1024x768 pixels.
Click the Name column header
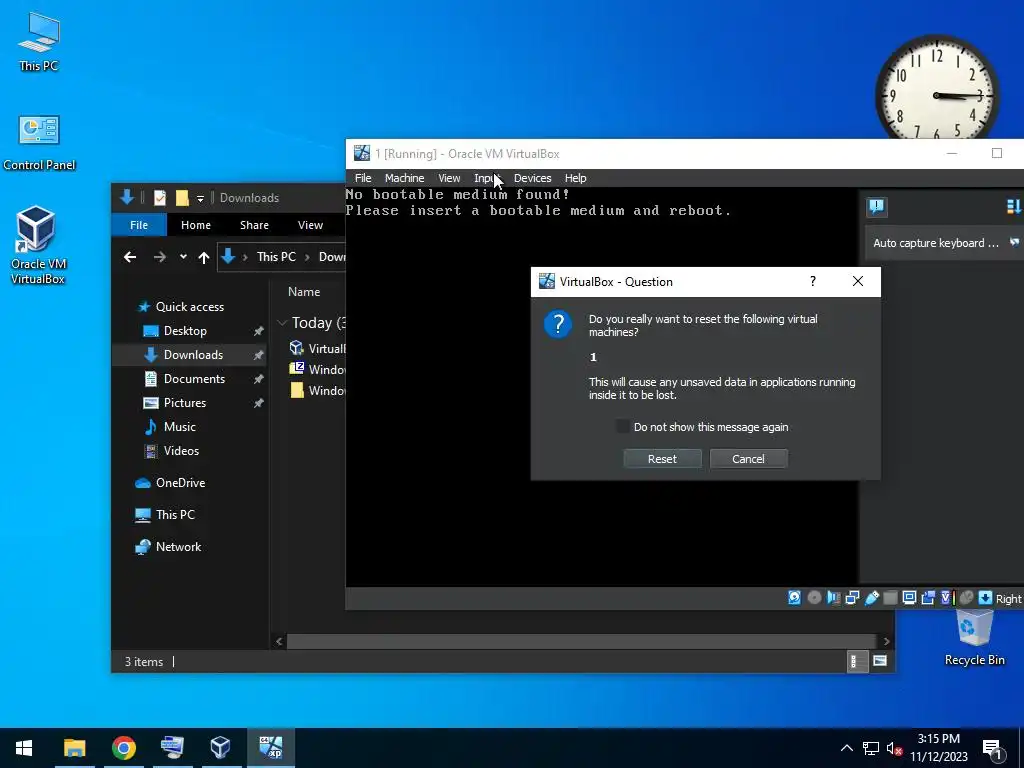pyautogui.click(x=304, y=292)
